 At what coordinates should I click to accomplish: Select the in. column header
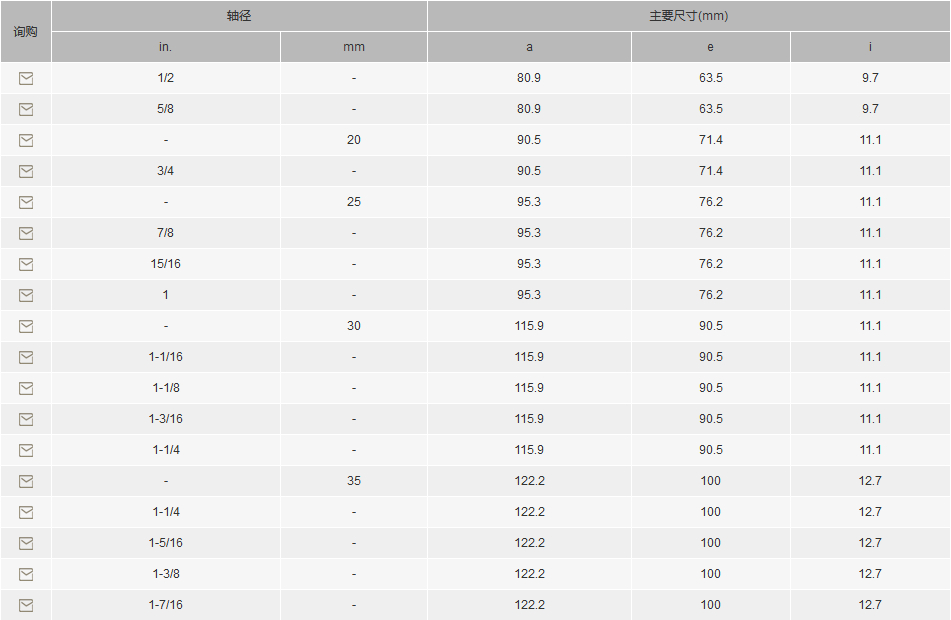[166, 47]
